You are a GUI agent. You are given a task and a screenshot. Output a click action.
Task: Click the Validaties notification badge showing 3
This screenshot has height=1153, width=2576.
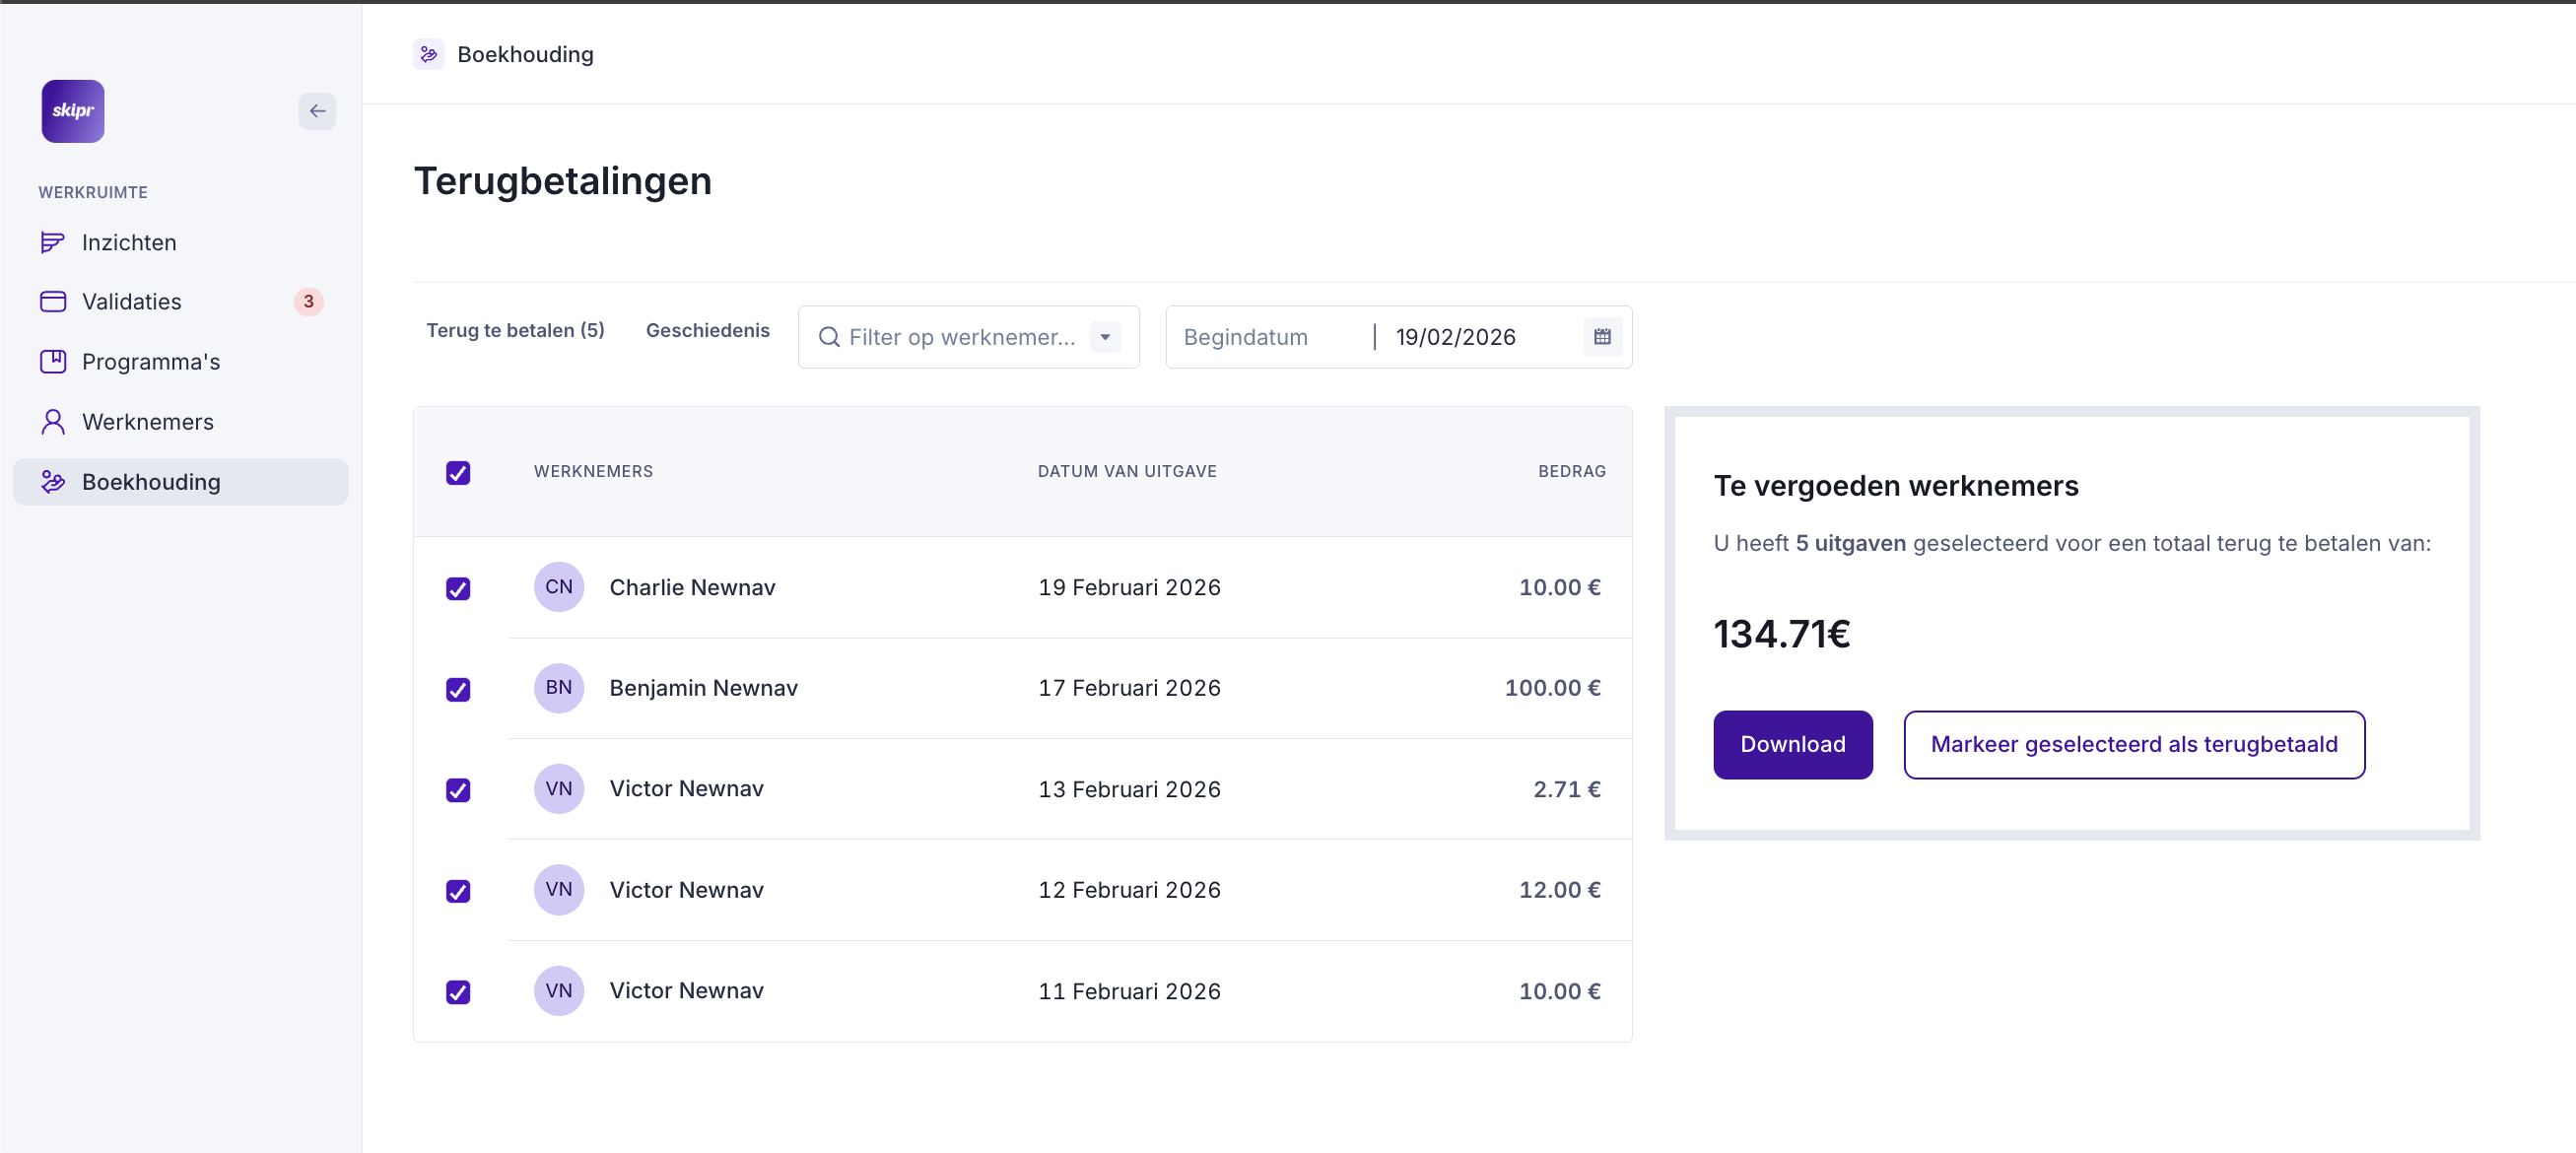308,301
